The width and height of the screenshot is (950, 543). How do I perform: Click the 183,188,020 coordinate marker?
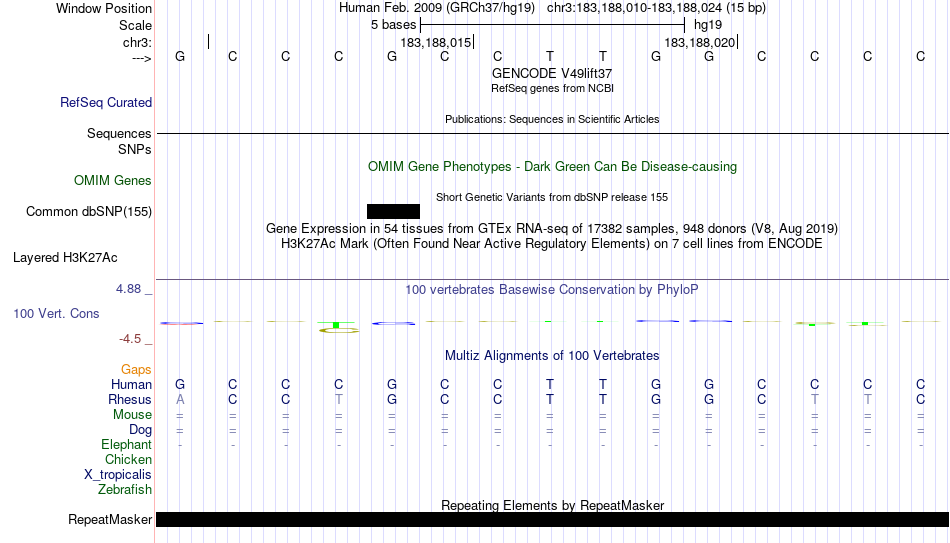click(x=700, y=42)
